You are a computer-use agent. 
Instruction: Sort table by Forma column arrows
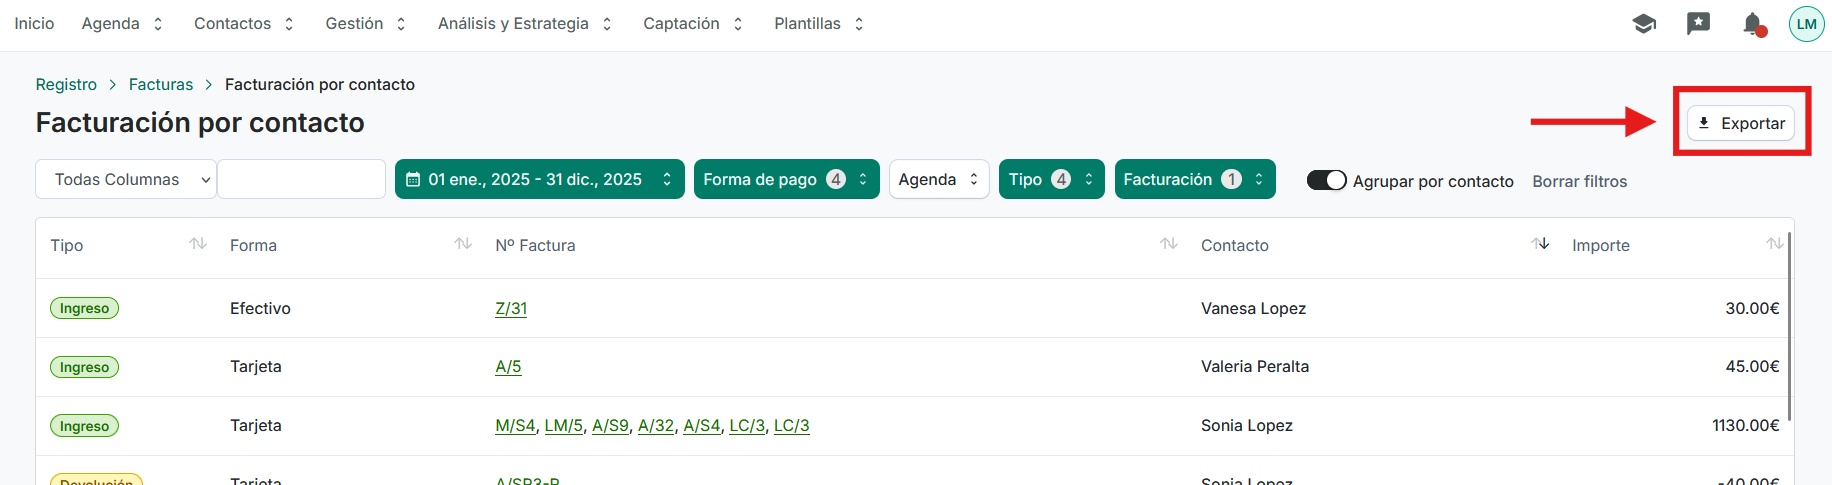tap(463, 244)
